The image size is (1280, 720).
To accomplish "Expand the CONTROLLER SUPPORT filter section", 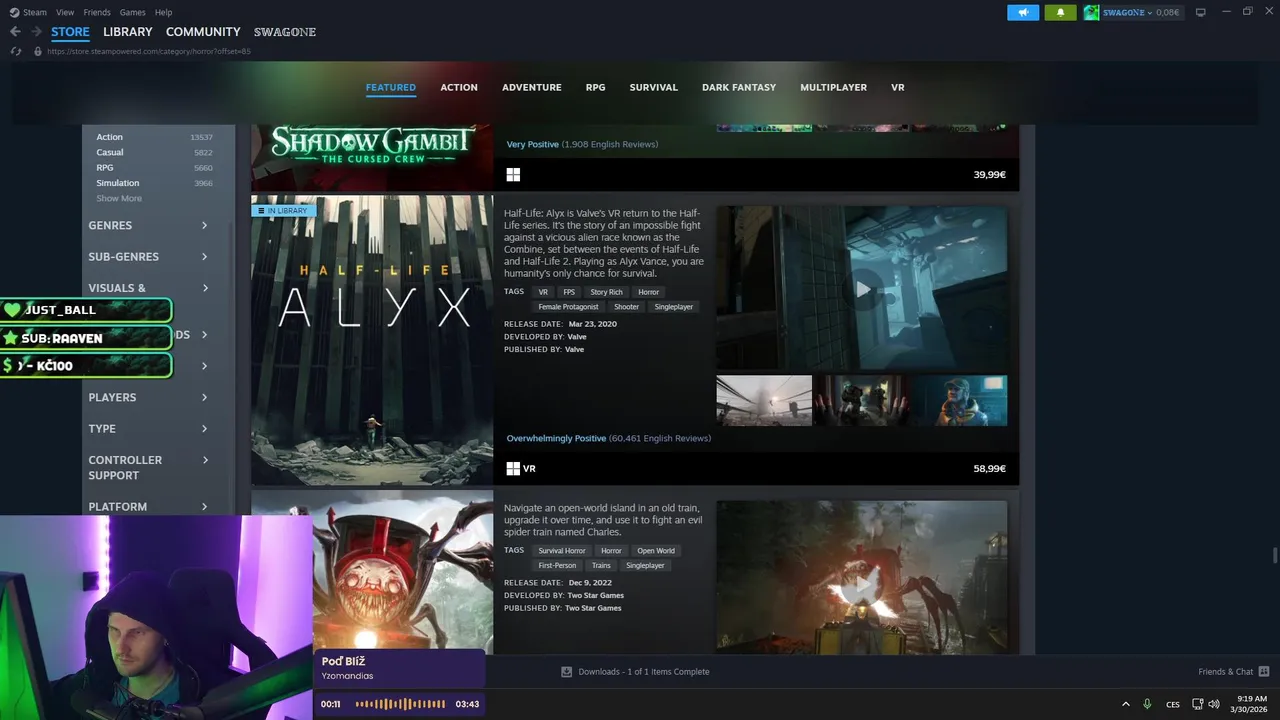I will [x=148, y=468].
